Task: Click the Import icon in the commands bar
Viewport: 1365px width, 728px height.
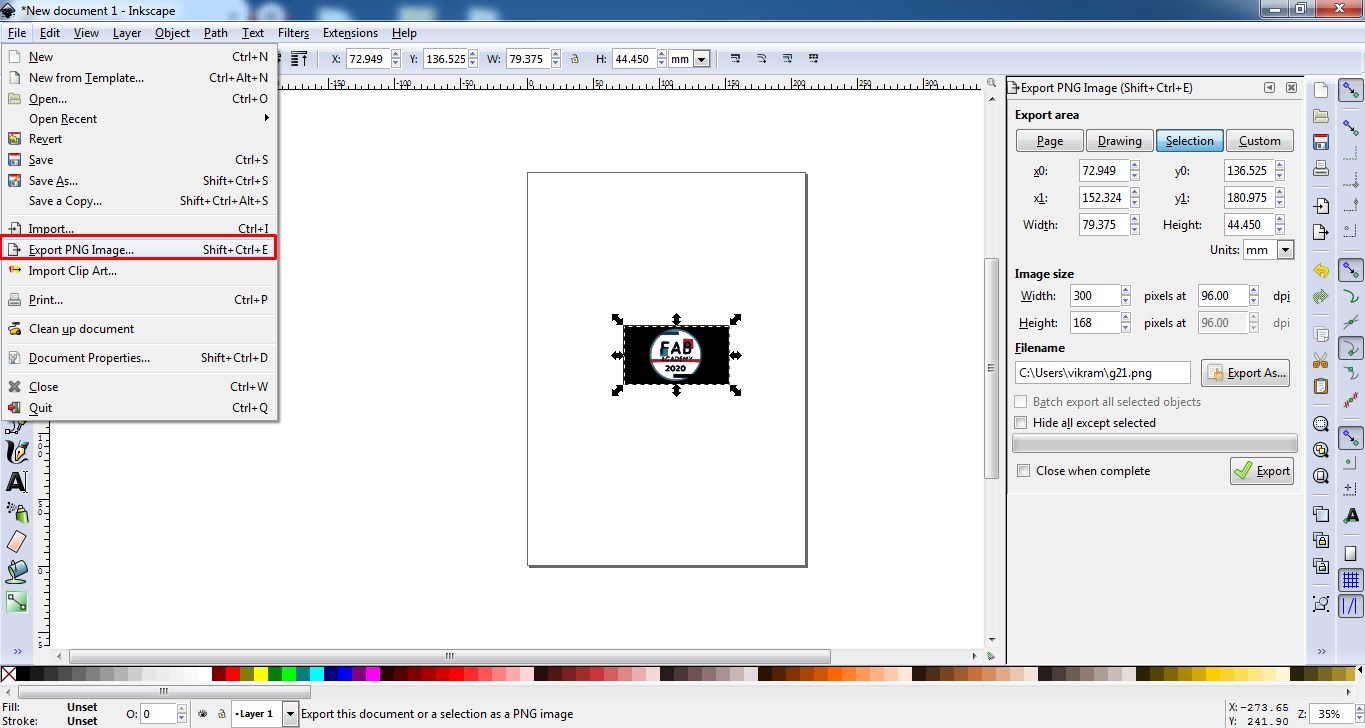Action: 1321,206
